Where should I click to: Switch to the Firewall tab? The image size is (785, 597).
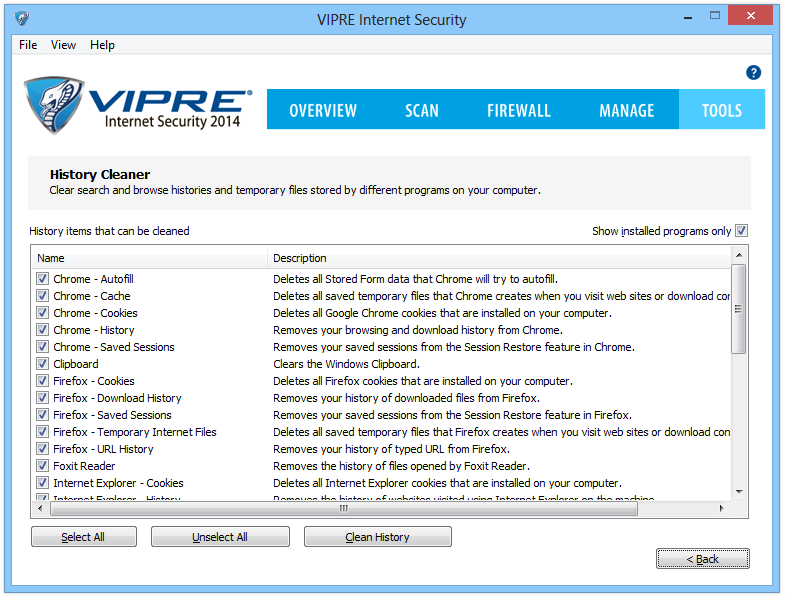click(518, 110)
